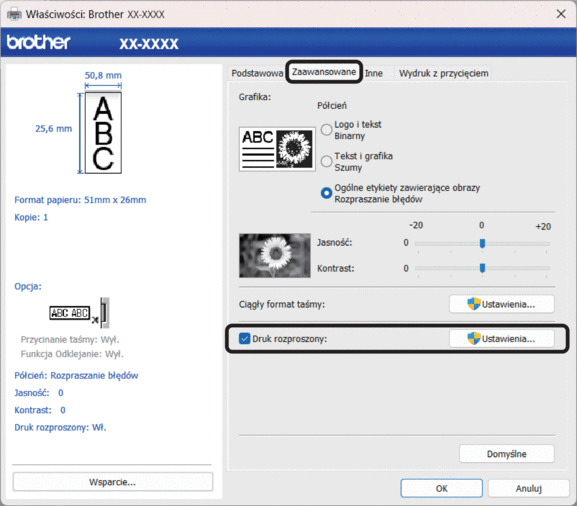Open the Inne tab
The height and width of the screenshot is (506, 577).
click(374, 73)
